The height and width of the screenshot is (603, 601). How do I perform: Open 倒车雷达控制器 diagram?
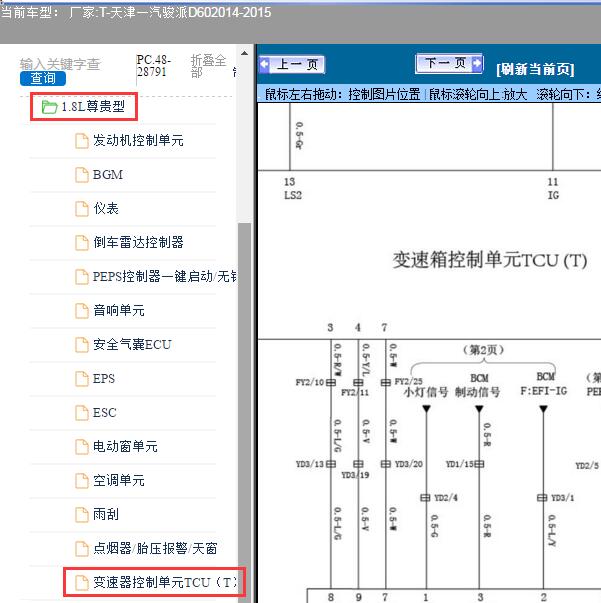pyautogui.click(x=138, y=242)
